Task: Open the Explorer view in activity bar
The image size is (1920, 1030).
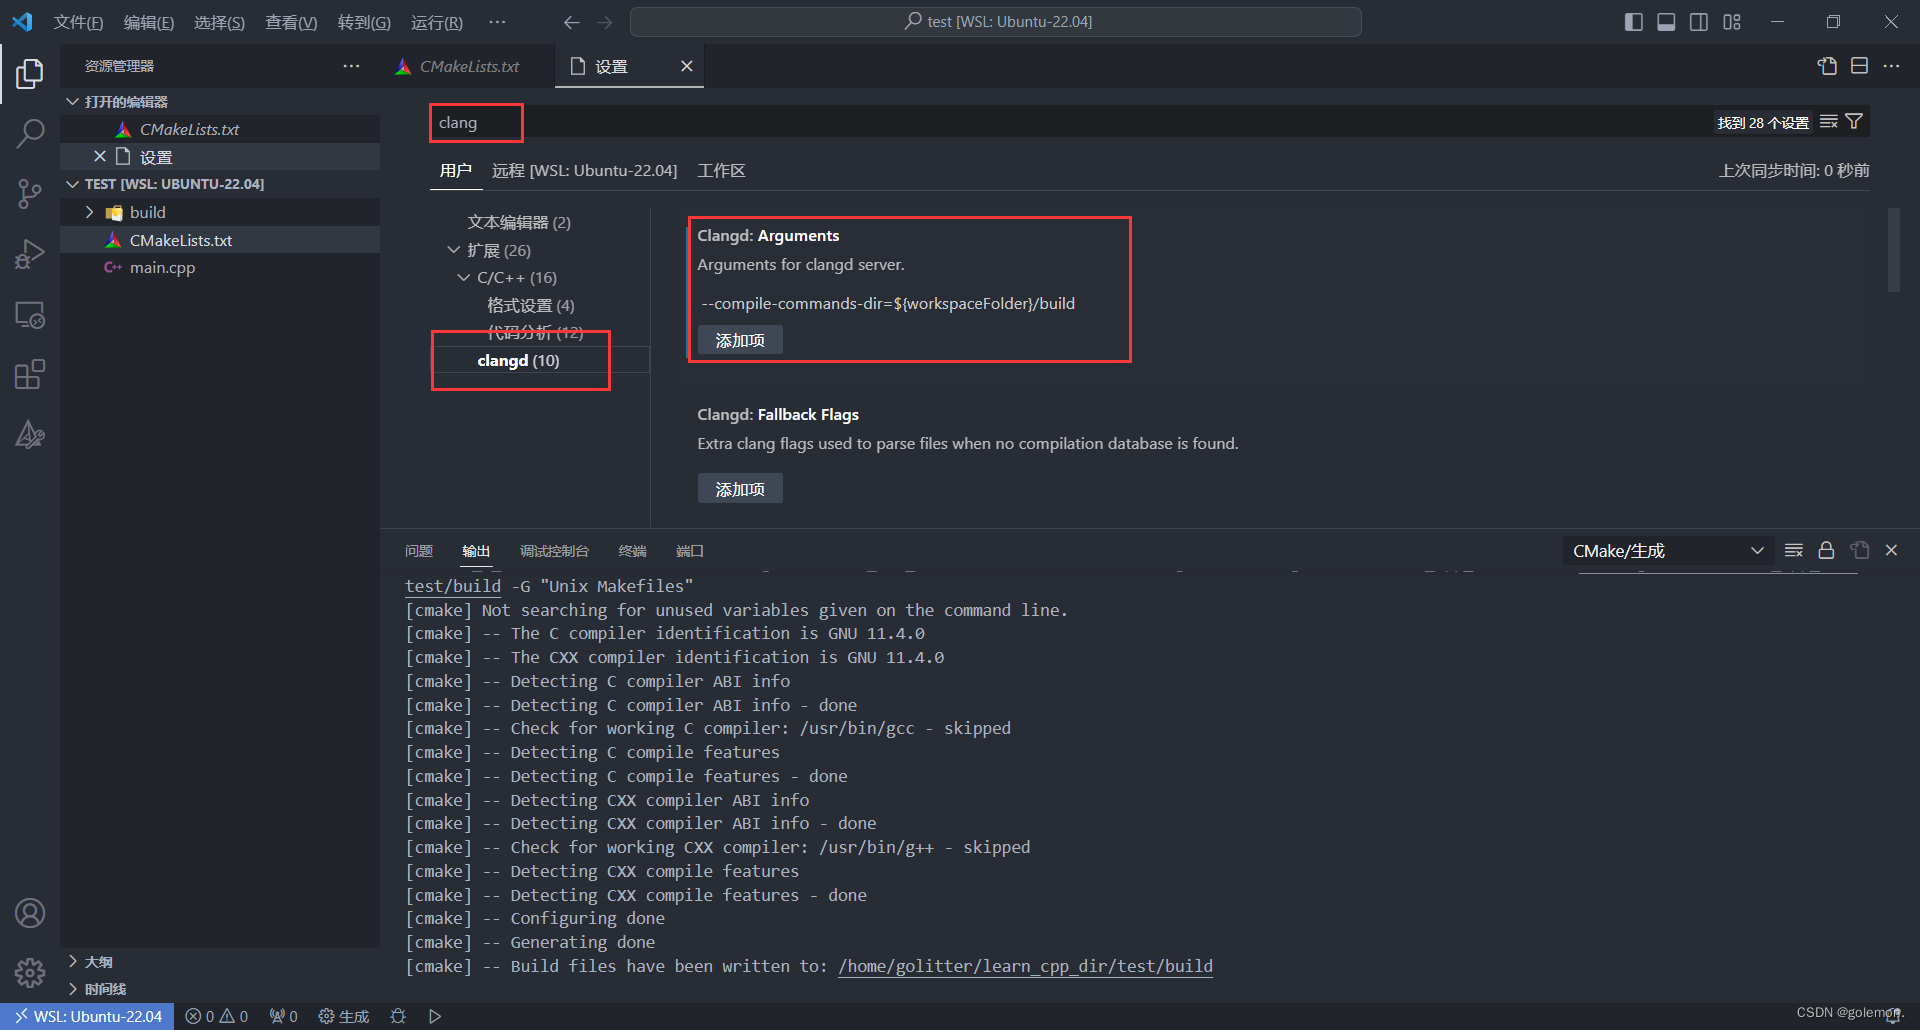Action: 30,73
